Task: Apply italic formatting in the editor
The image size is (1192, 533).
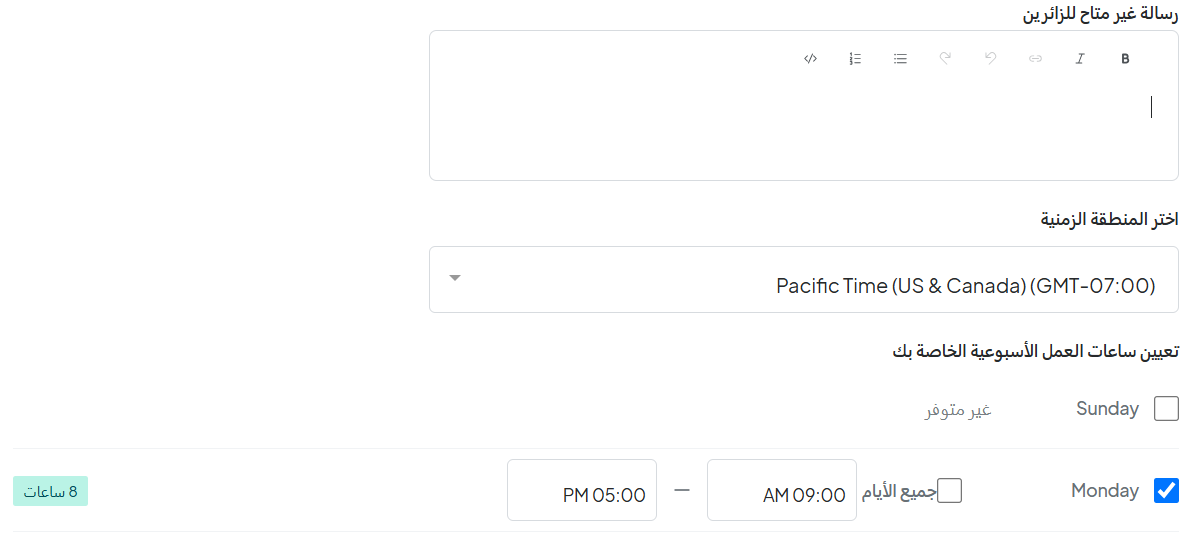Action: pos(1079,59)
